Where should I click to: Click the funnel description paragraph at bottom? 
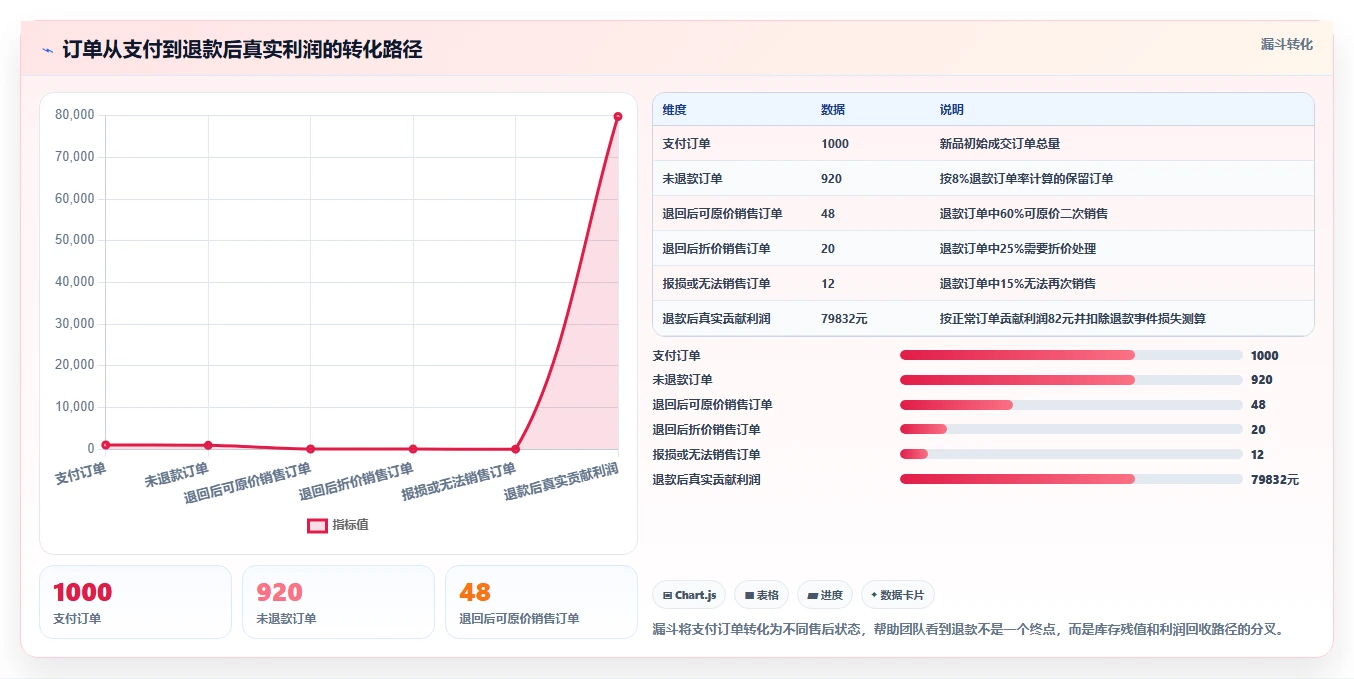tap(967, 629)
